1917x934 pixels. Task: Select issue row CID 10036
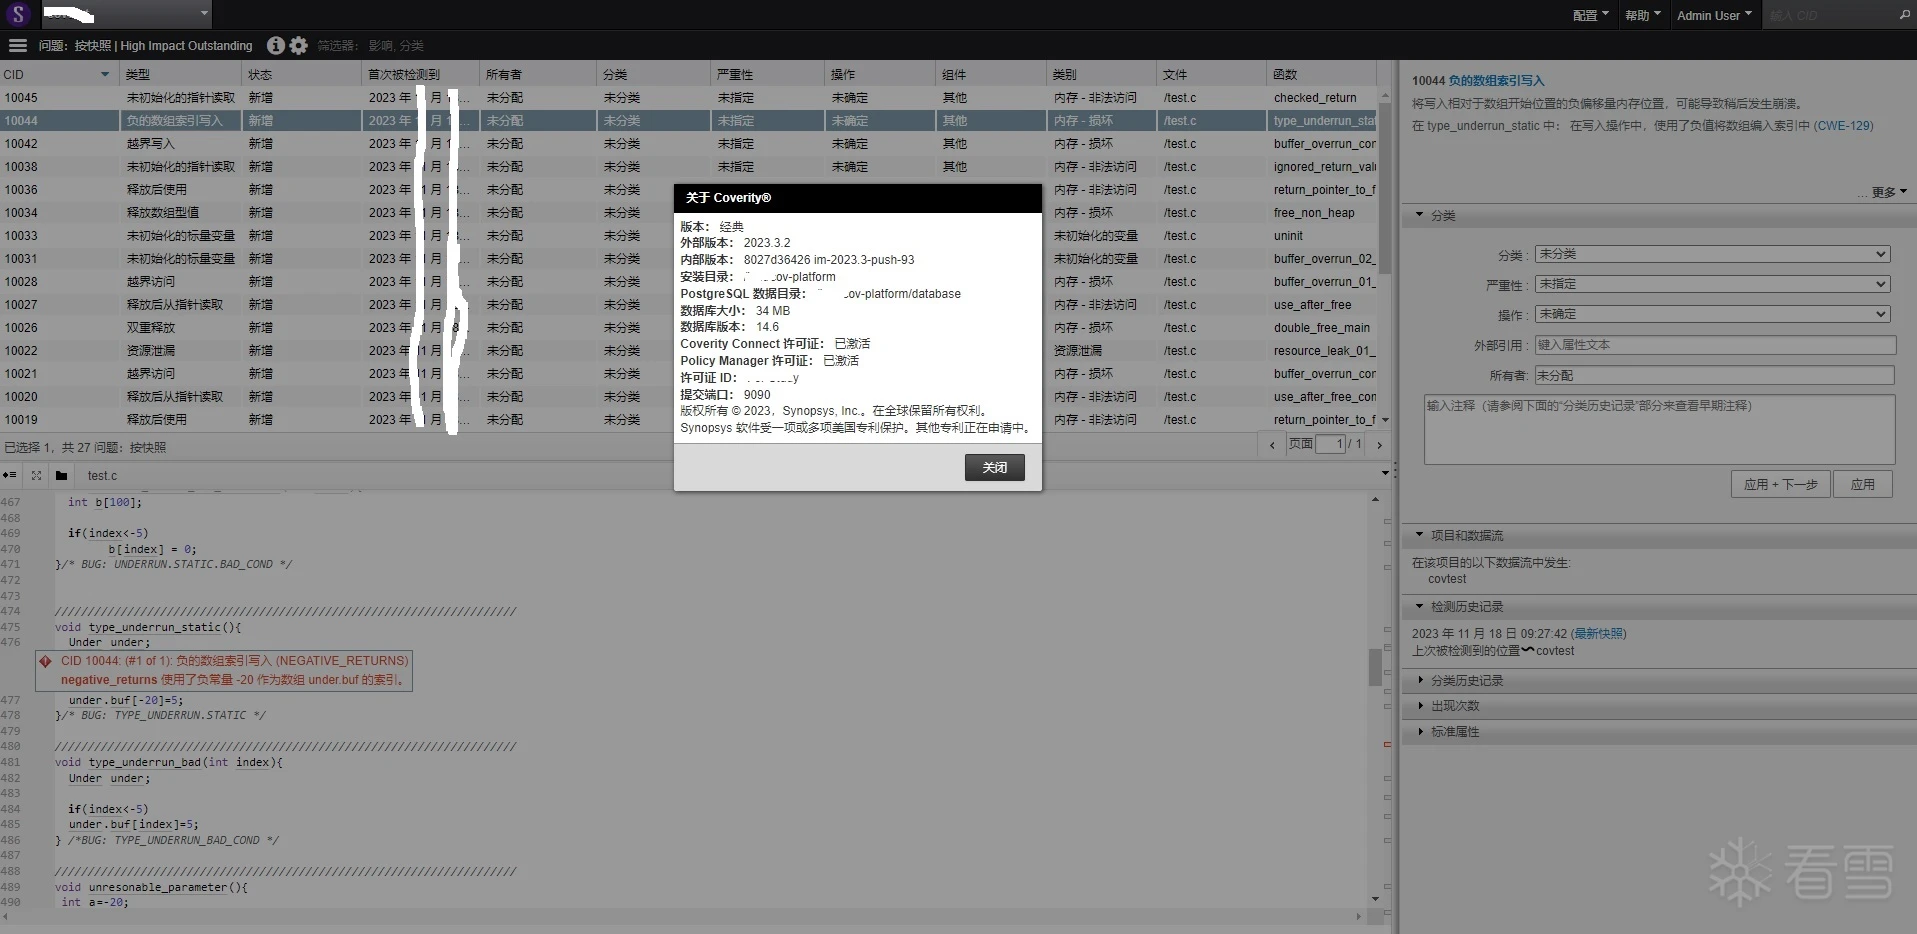coord(688,190)
